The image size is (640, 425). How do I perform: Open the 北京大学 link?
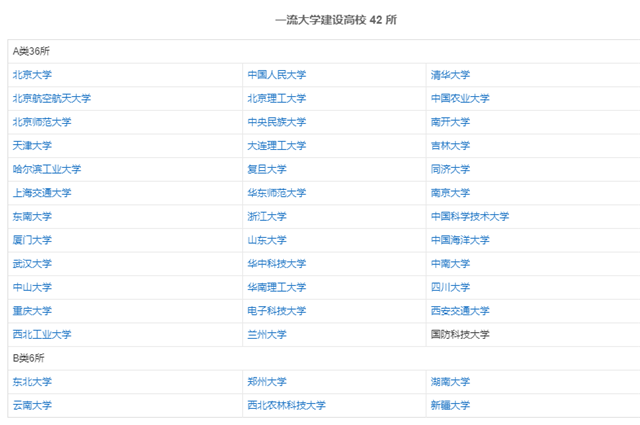click(x=32, y=75)
